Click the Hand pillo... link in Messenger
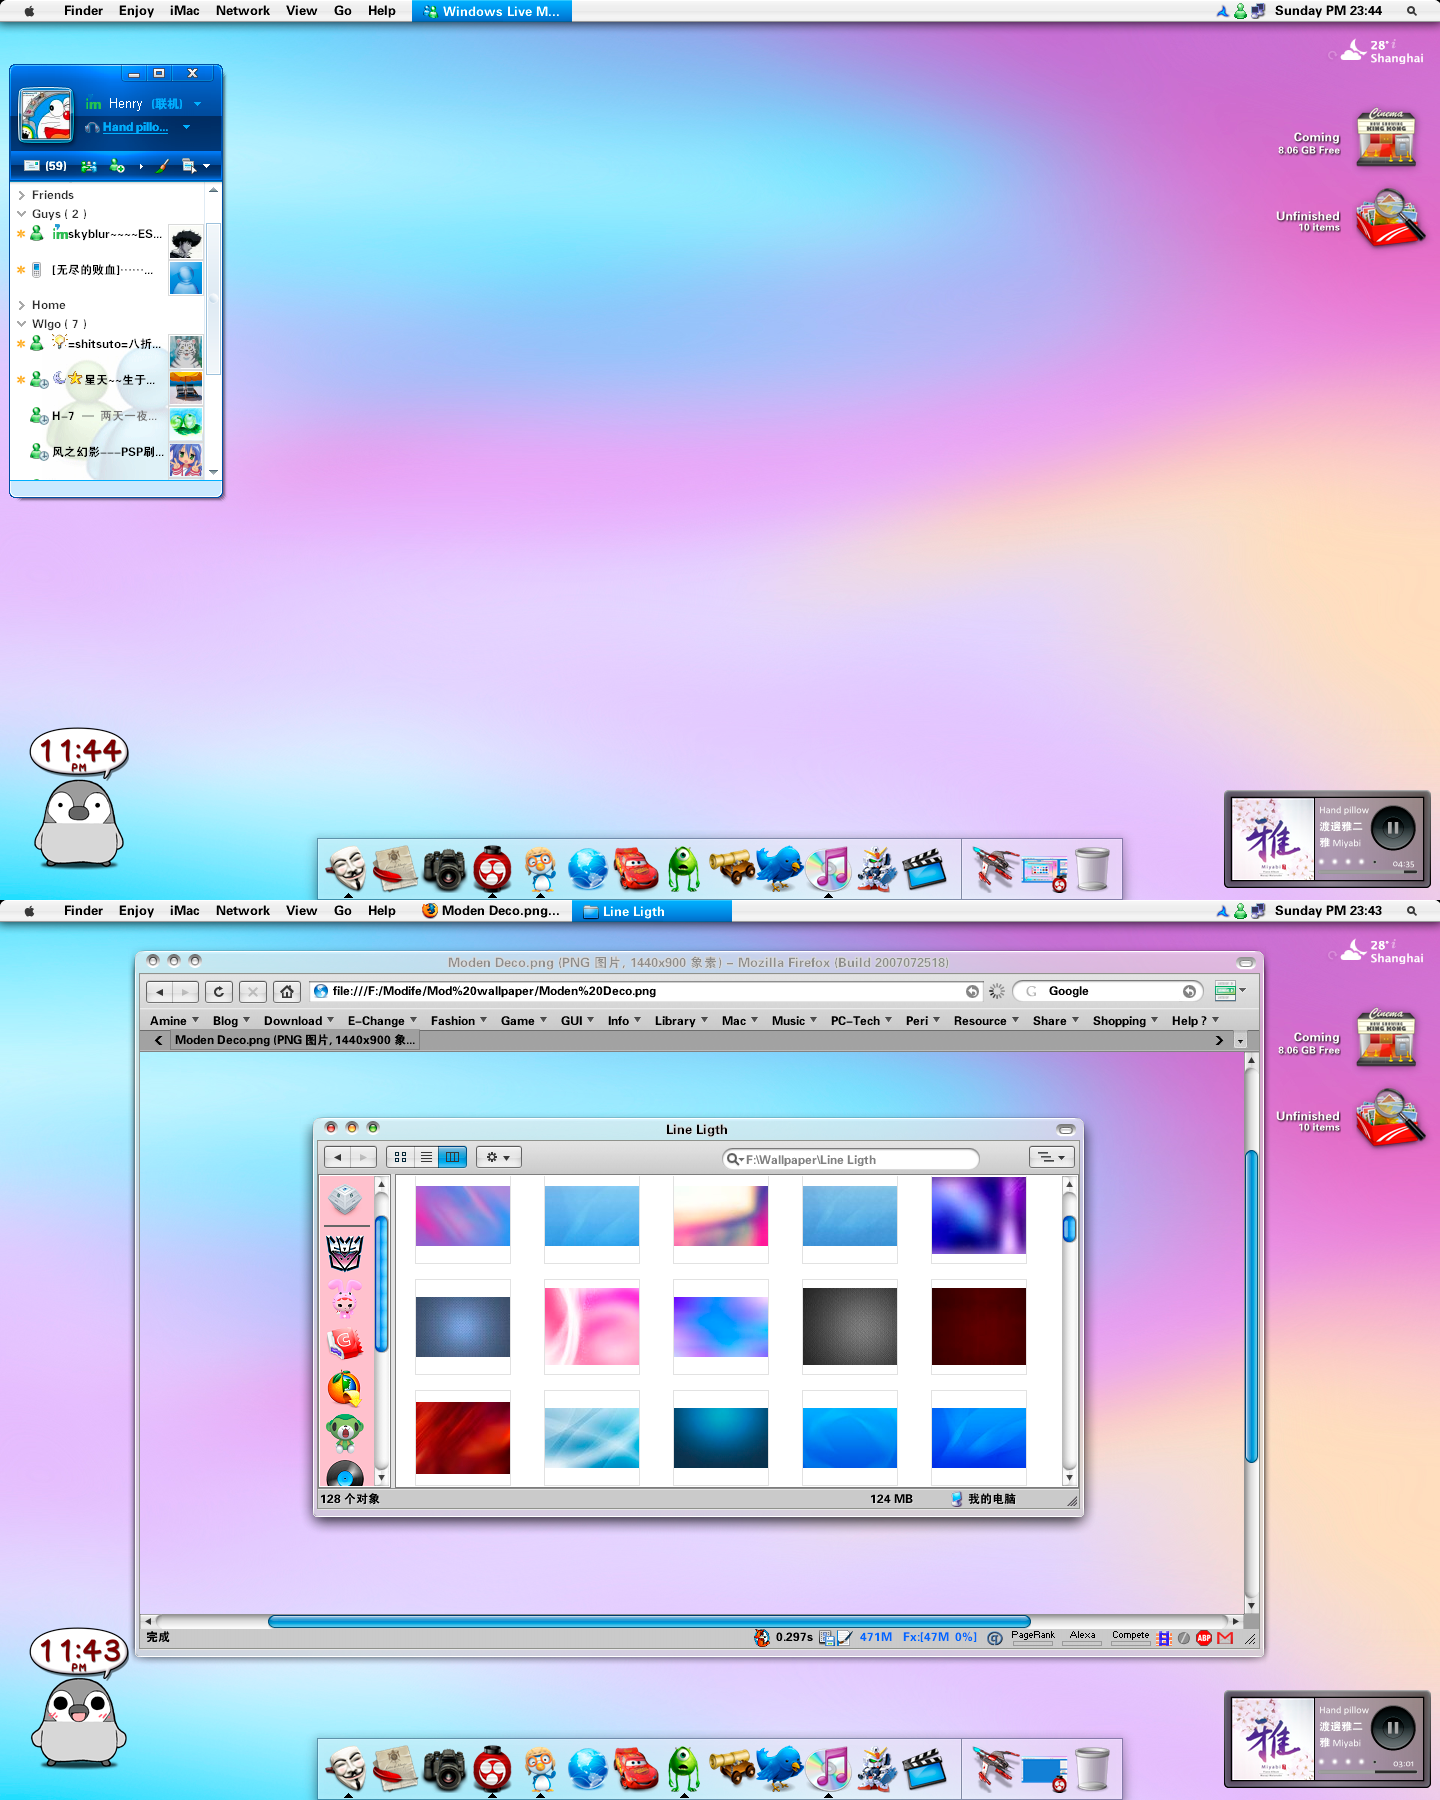 click(135, 127)
